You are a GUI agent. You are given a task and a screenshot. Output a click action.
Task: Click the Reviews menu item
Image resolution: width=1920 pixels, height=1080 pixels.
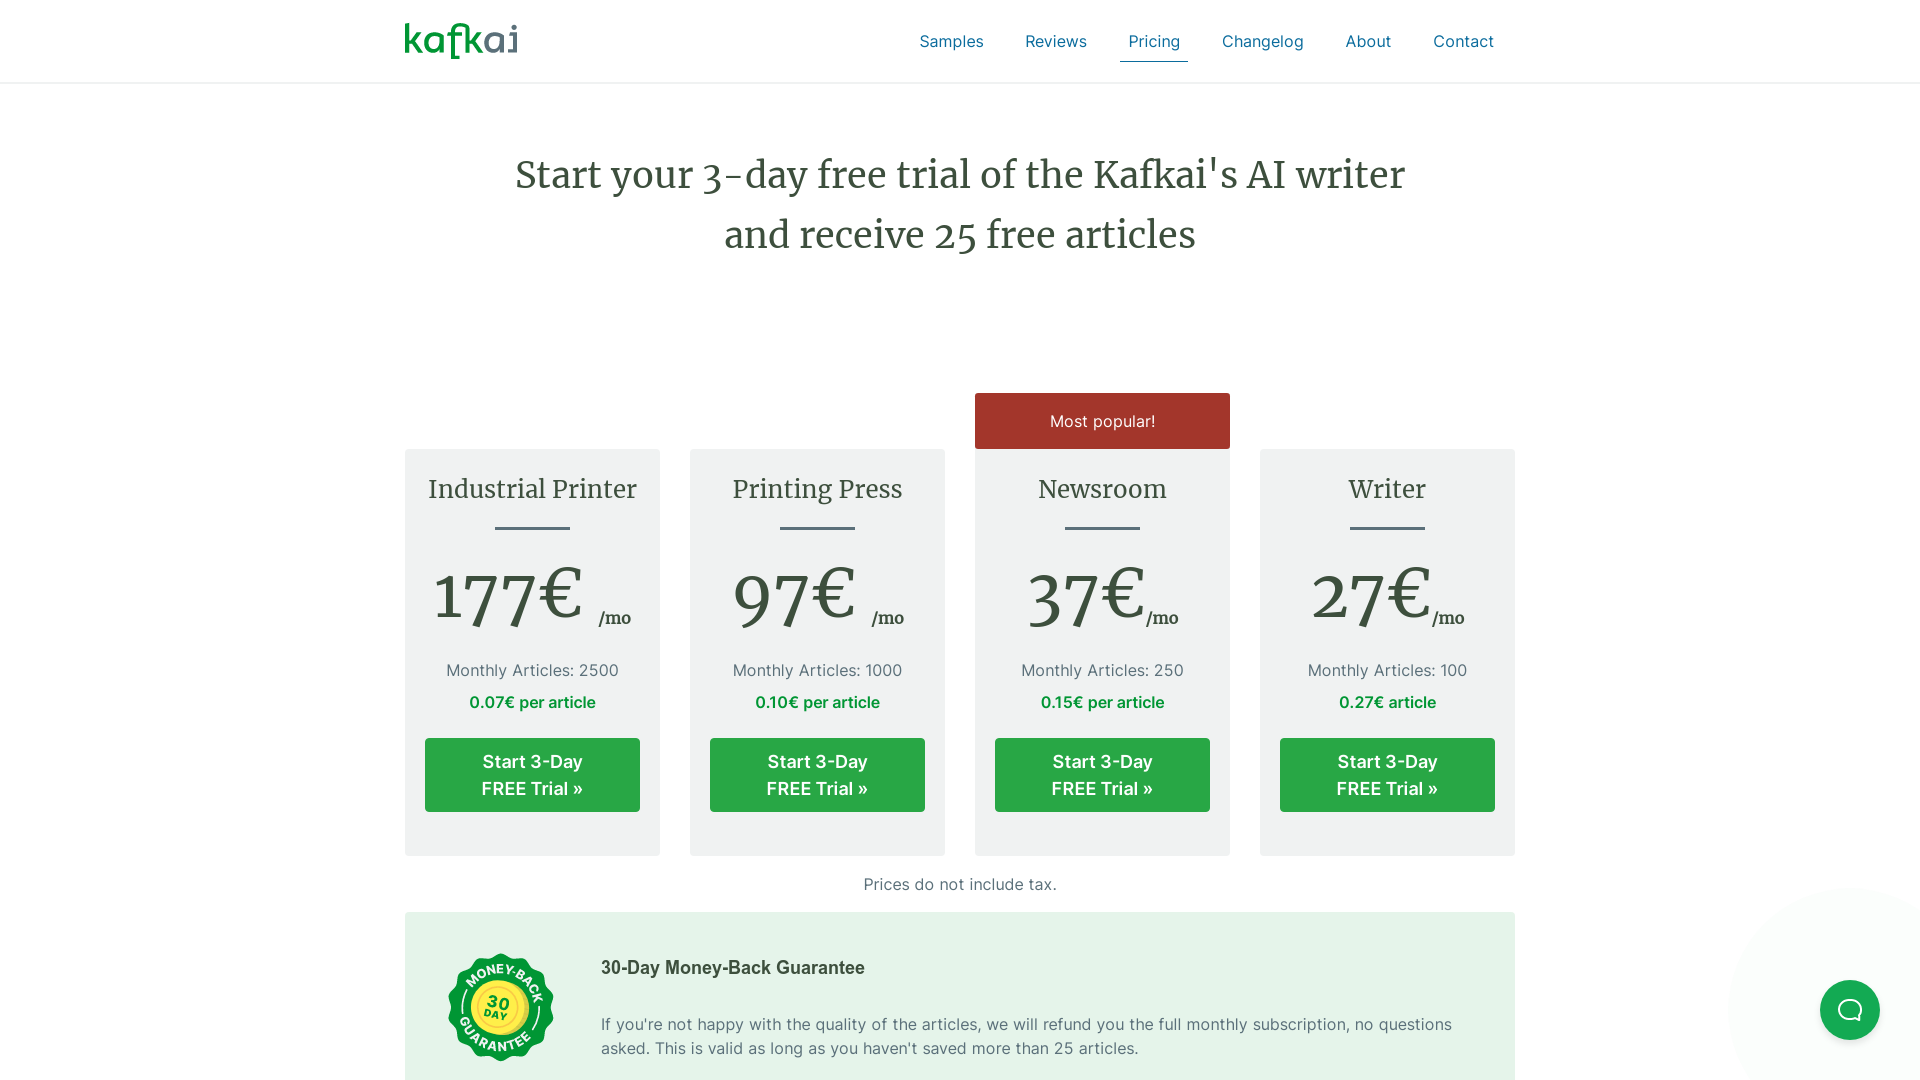[x=1055, y=41]
